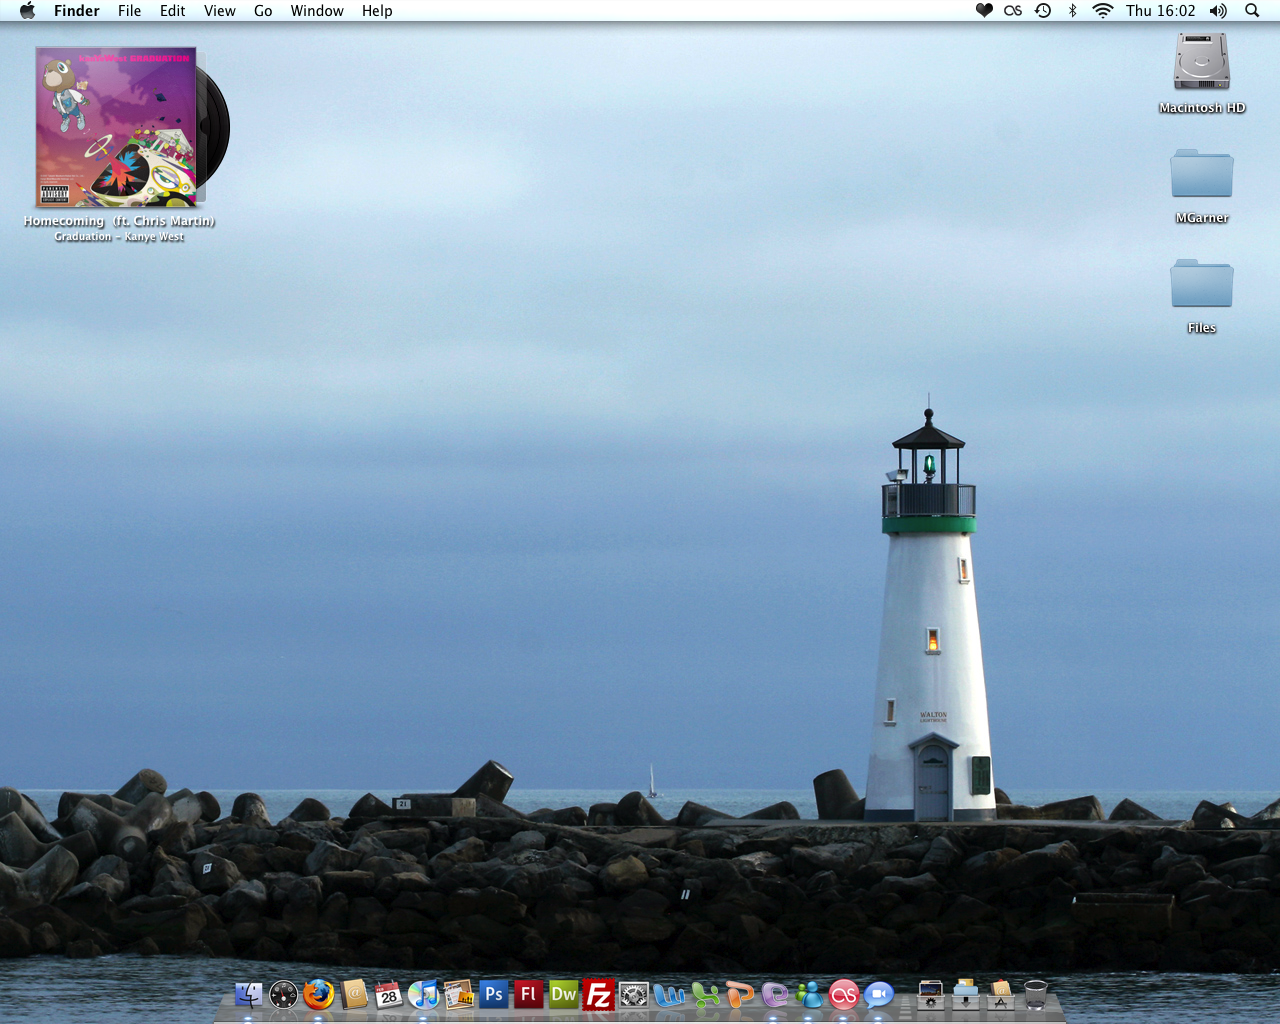Launch Flash (Fl) from the Dock

tap(529, 994)
